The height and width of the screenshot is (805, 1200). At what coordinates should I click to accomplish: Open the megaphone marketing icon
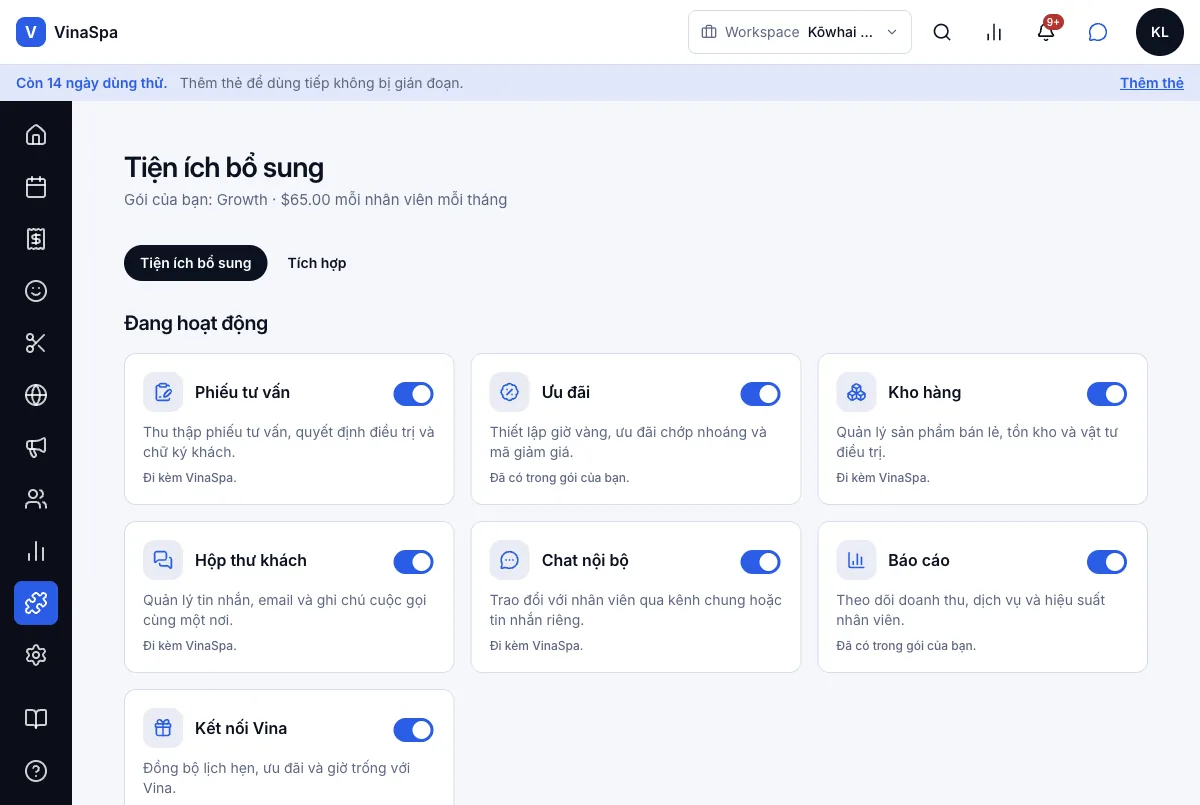[x=36, y=447]
